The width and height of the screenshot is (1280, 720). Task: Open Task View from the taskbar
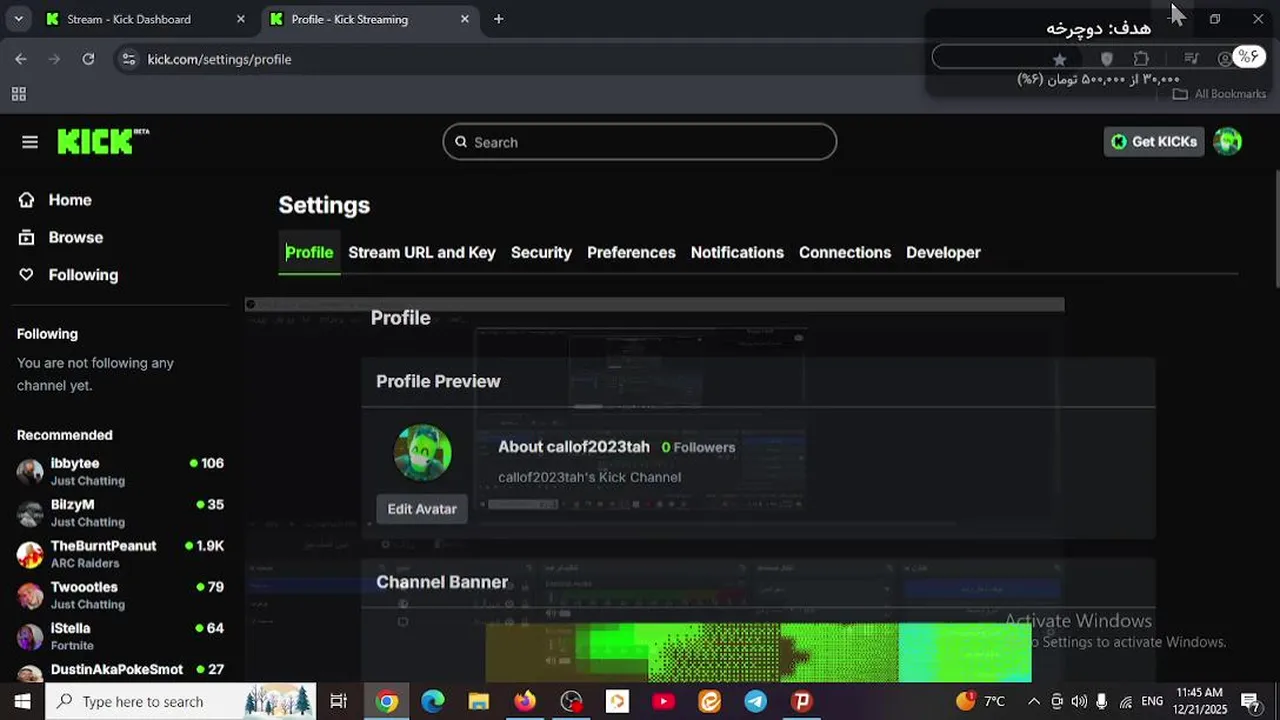[x=339, y=701]
